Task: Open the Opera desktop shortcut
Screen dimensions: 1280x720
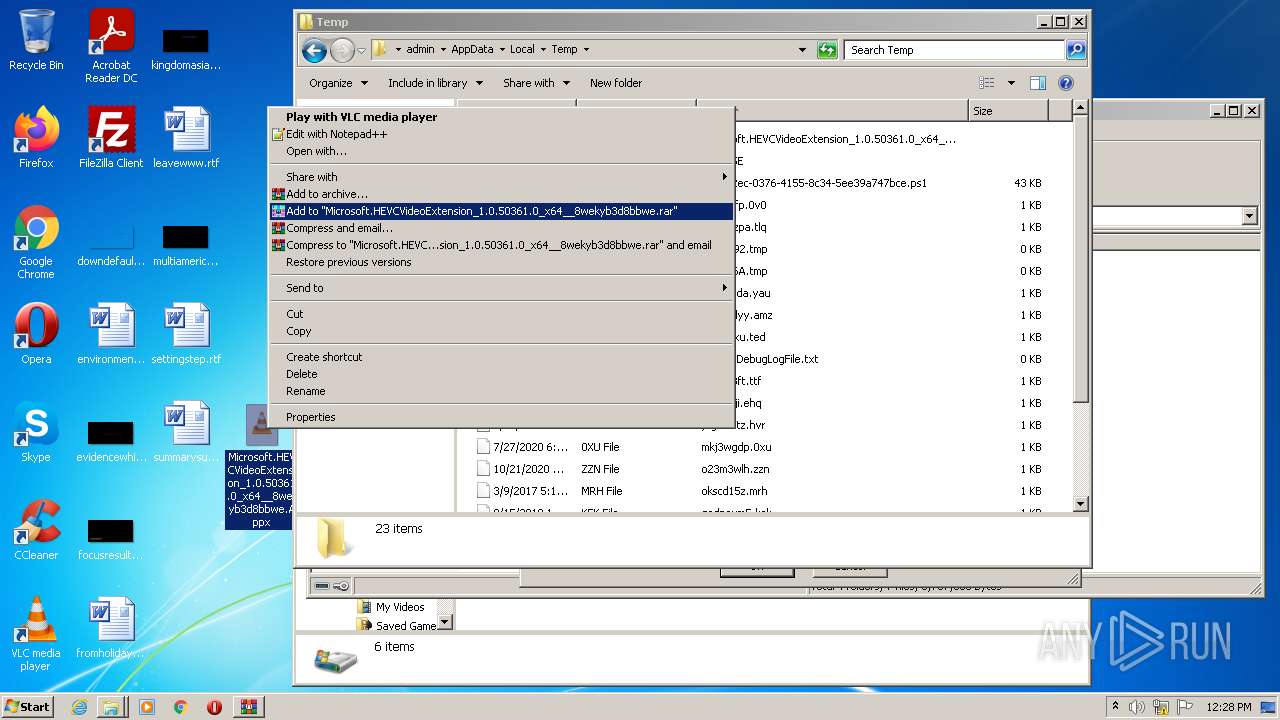Action: pos(36,333)
